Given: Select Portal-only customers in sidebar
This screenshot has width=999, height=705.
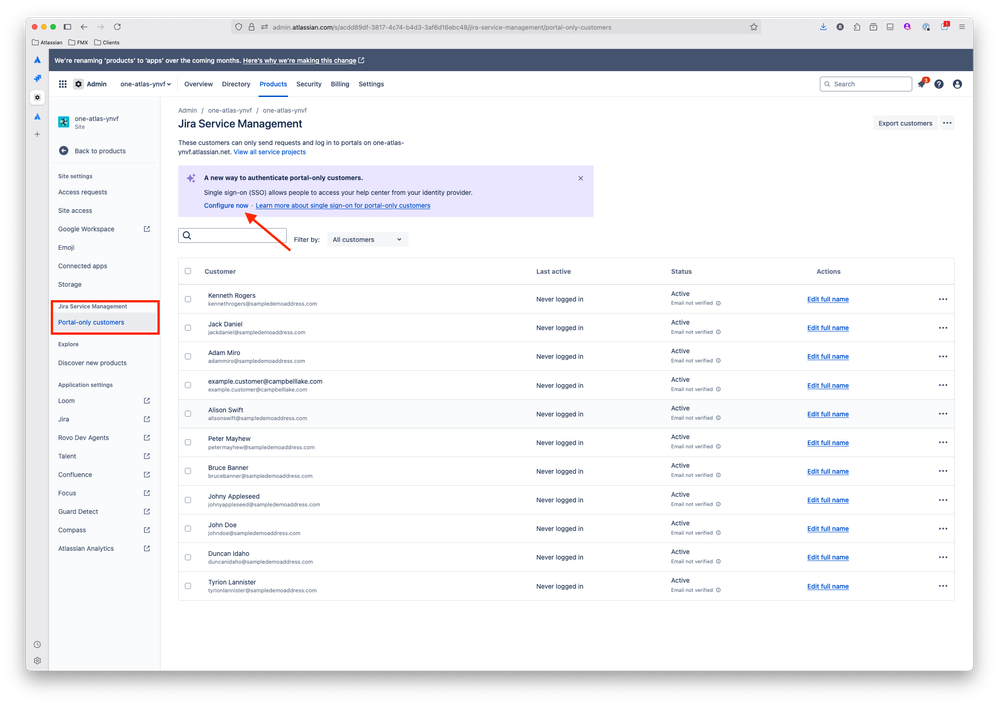Looking at the screenshot, I should point(91,322).
